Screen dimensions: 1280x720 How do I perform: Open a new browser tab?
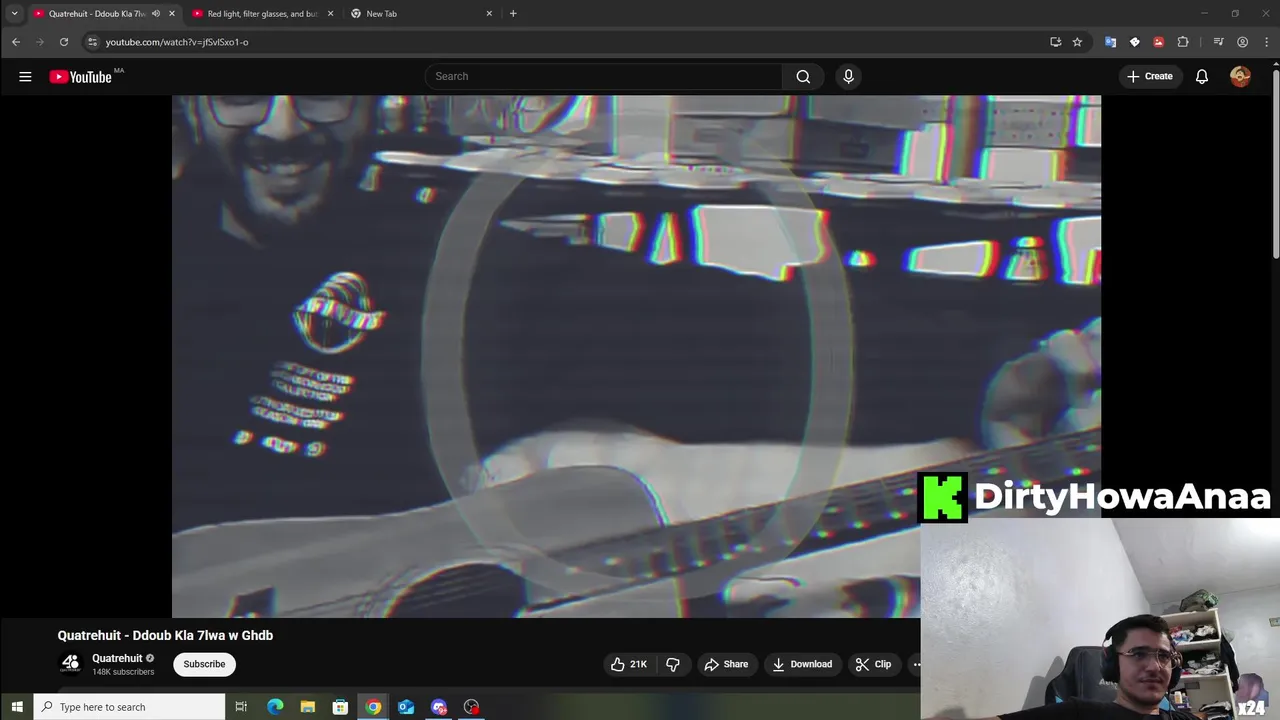point(513,13)
